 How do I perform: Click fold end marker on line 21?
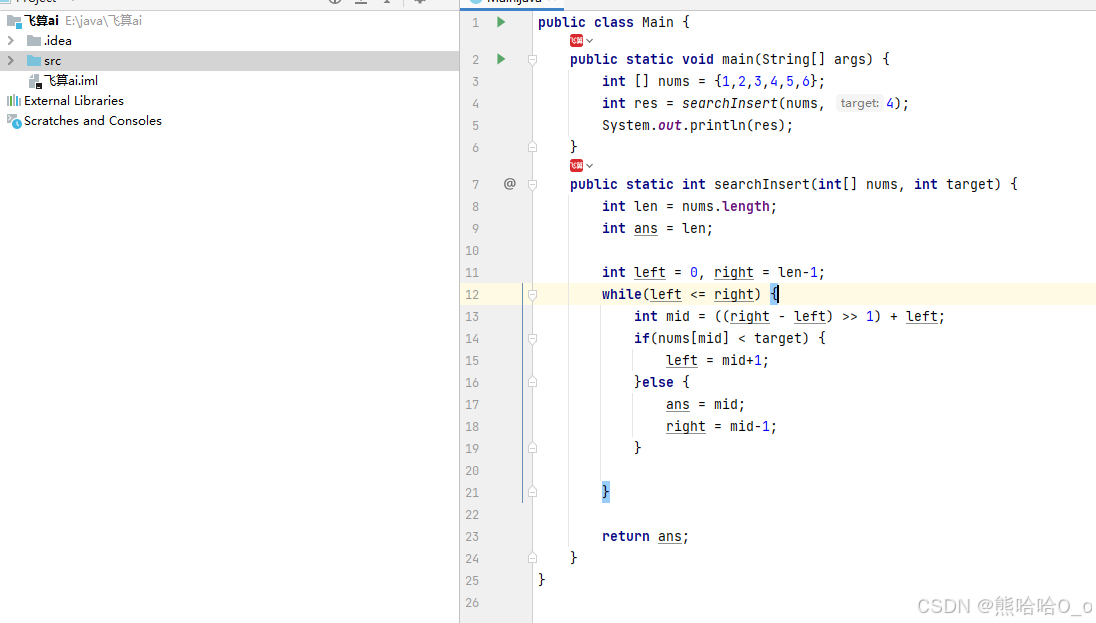pyautogui.click(x=532, y=492)
